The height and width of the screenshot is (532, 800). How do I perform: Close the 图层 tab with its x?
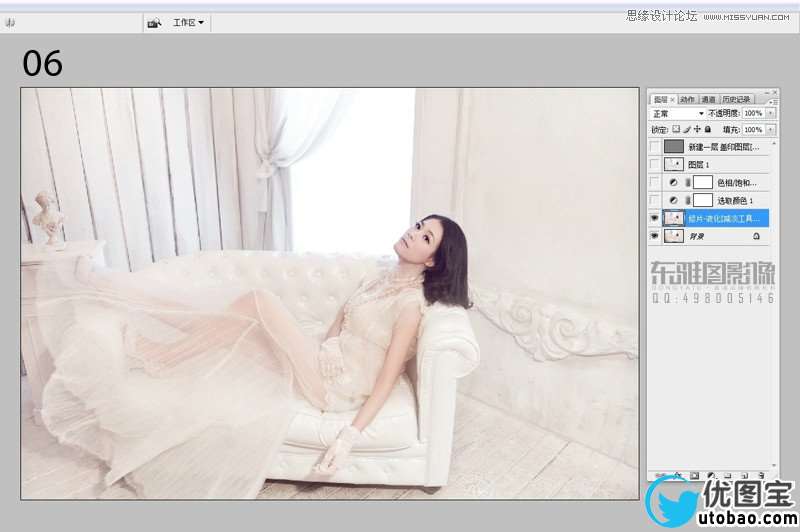673,100
